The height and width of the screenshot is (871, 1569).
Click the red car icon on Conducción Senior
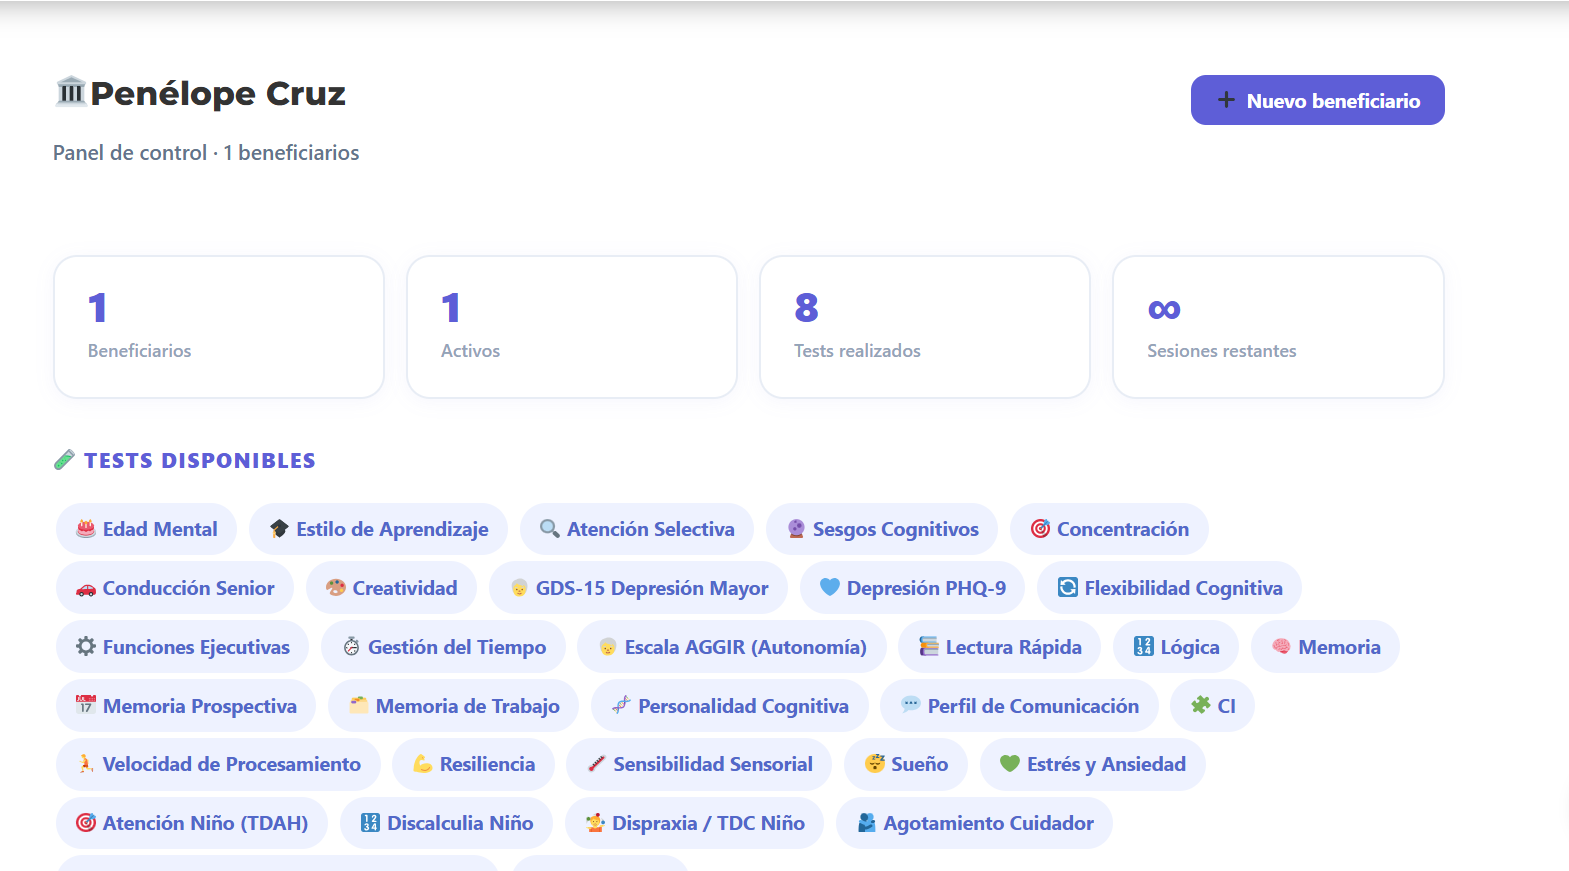point(86,588)
